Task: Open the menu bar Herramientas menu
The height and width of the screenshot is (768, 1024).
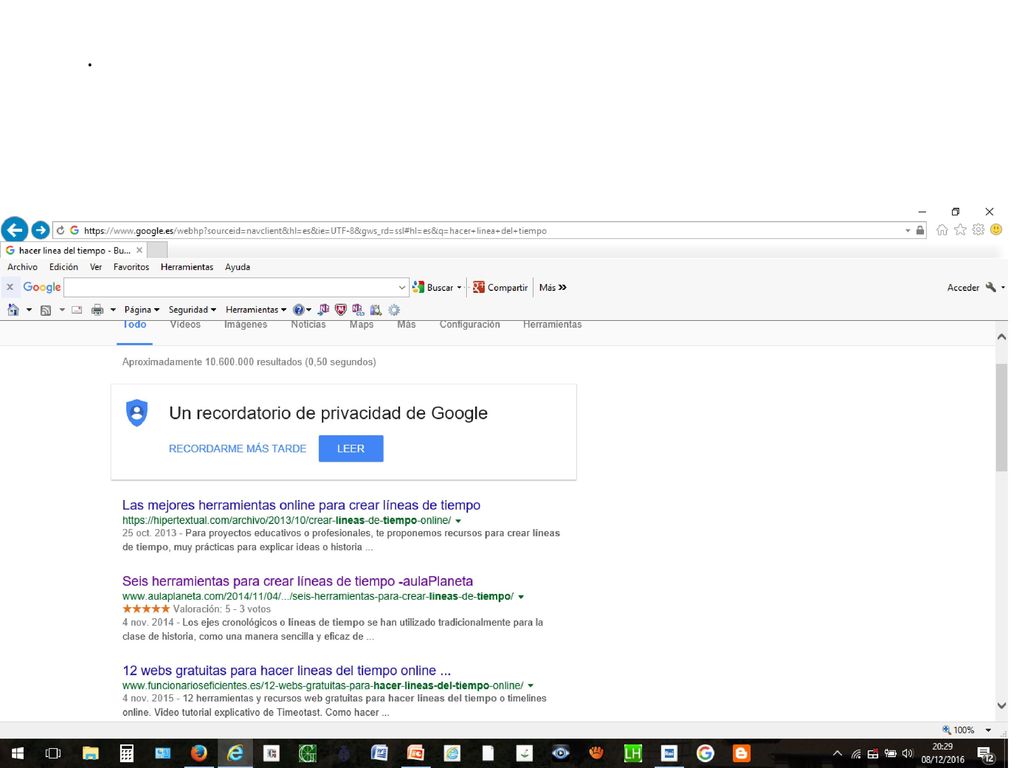Action: click(187, 267)
